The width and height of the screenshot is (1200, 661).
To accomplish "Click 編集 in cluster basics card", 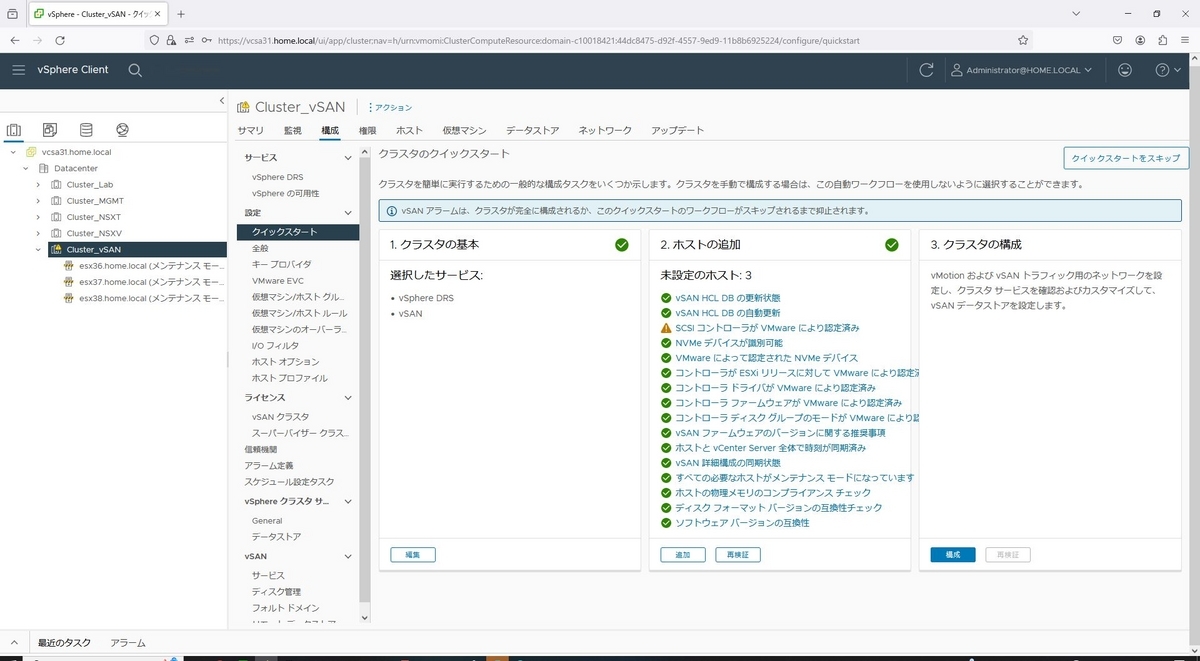I will point(413,555).
